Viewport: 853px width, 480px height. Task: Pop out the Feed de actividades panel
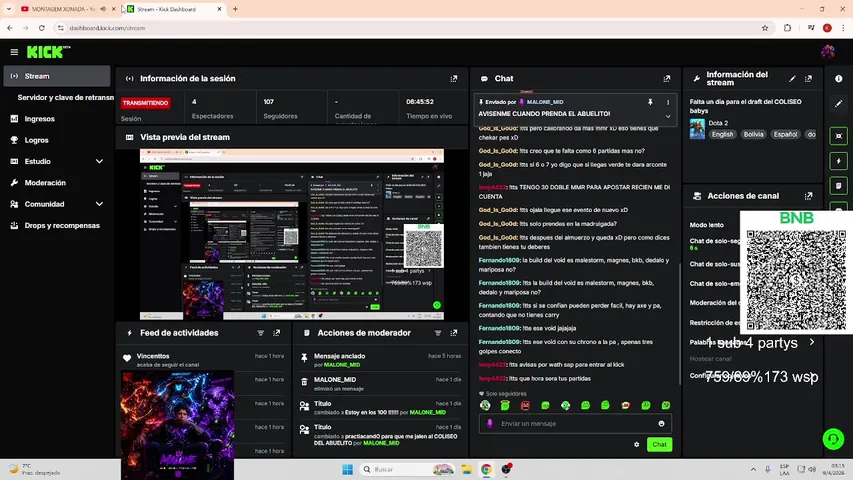point(276,333)
